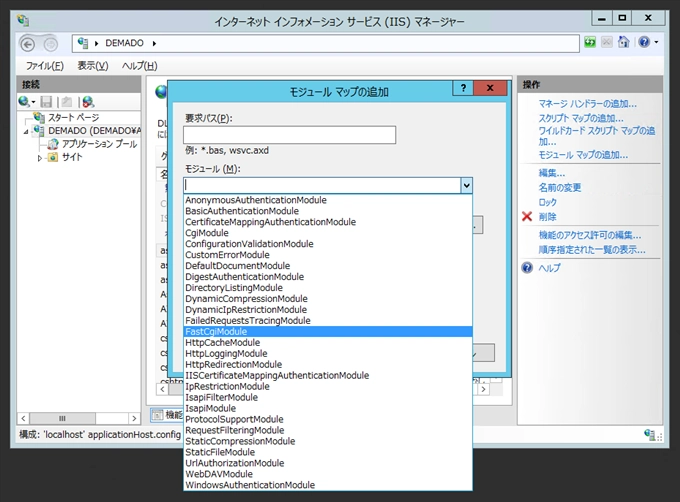Click the Up folder icon in Connections pane
680x502 pixels.
[66, 102]
